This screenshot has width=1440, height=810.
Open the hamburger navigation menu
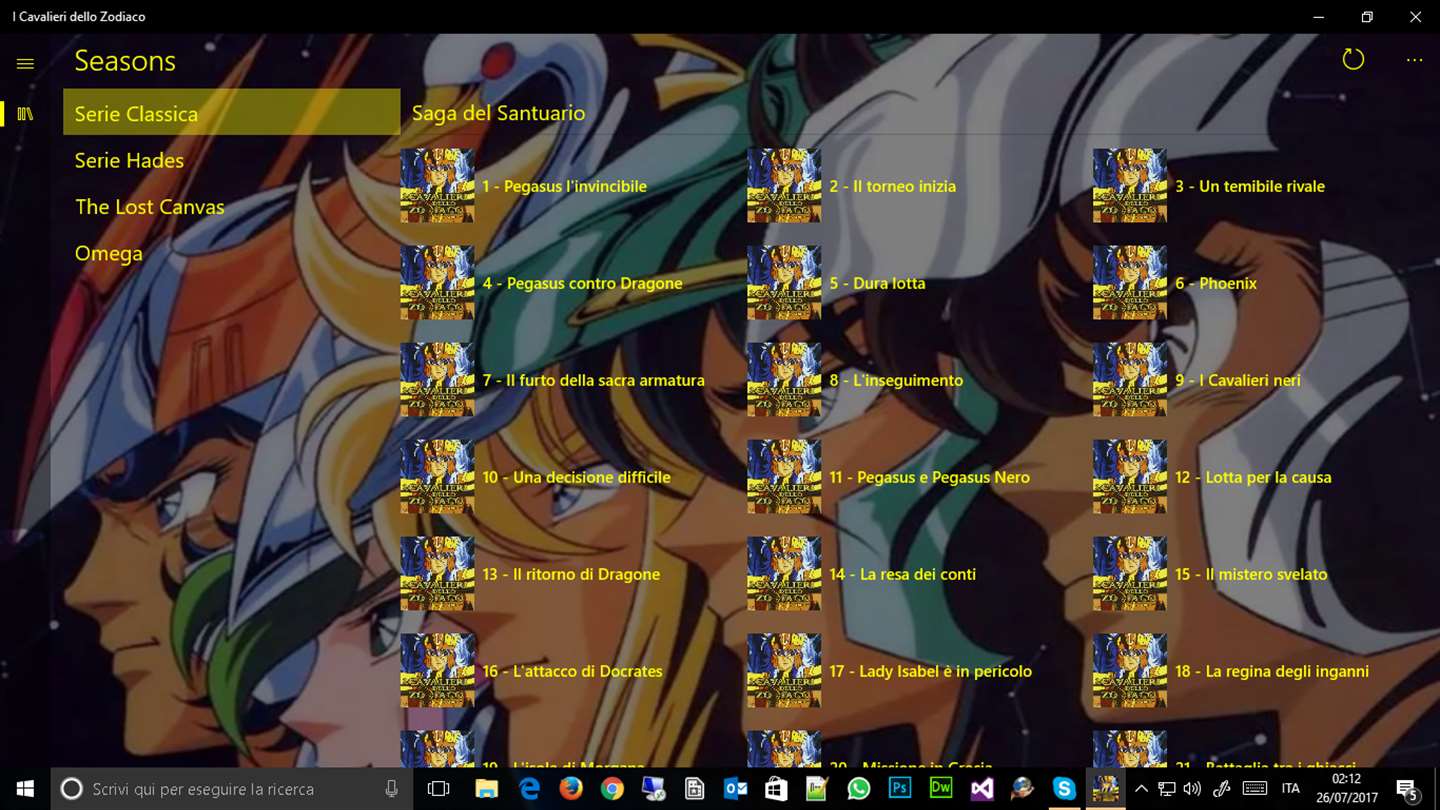[x=25, y=63]
